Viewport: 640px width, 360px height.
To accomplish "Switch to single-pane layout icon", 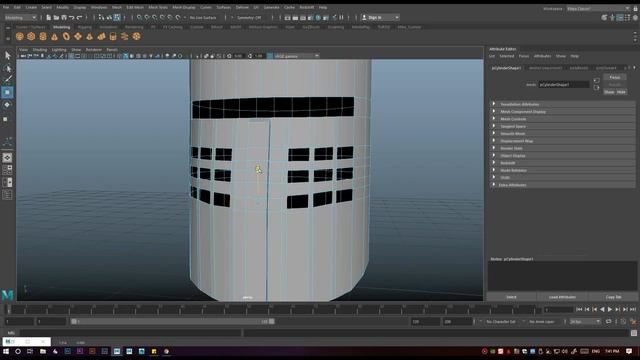I will pyautogui.click(x=7, y=158).
